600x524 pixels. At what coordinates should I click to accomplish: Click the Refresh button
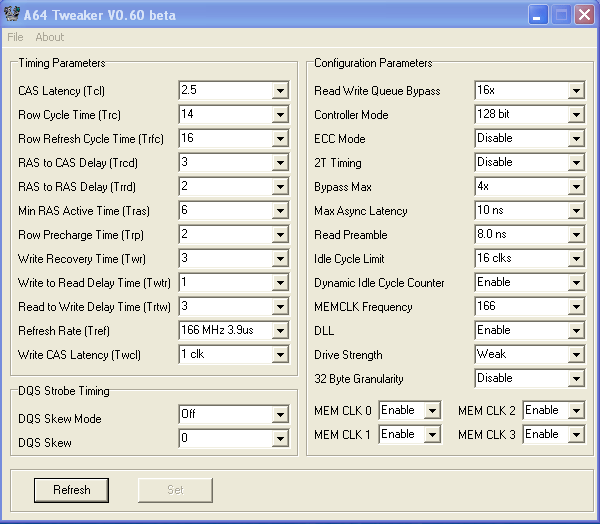71,490
